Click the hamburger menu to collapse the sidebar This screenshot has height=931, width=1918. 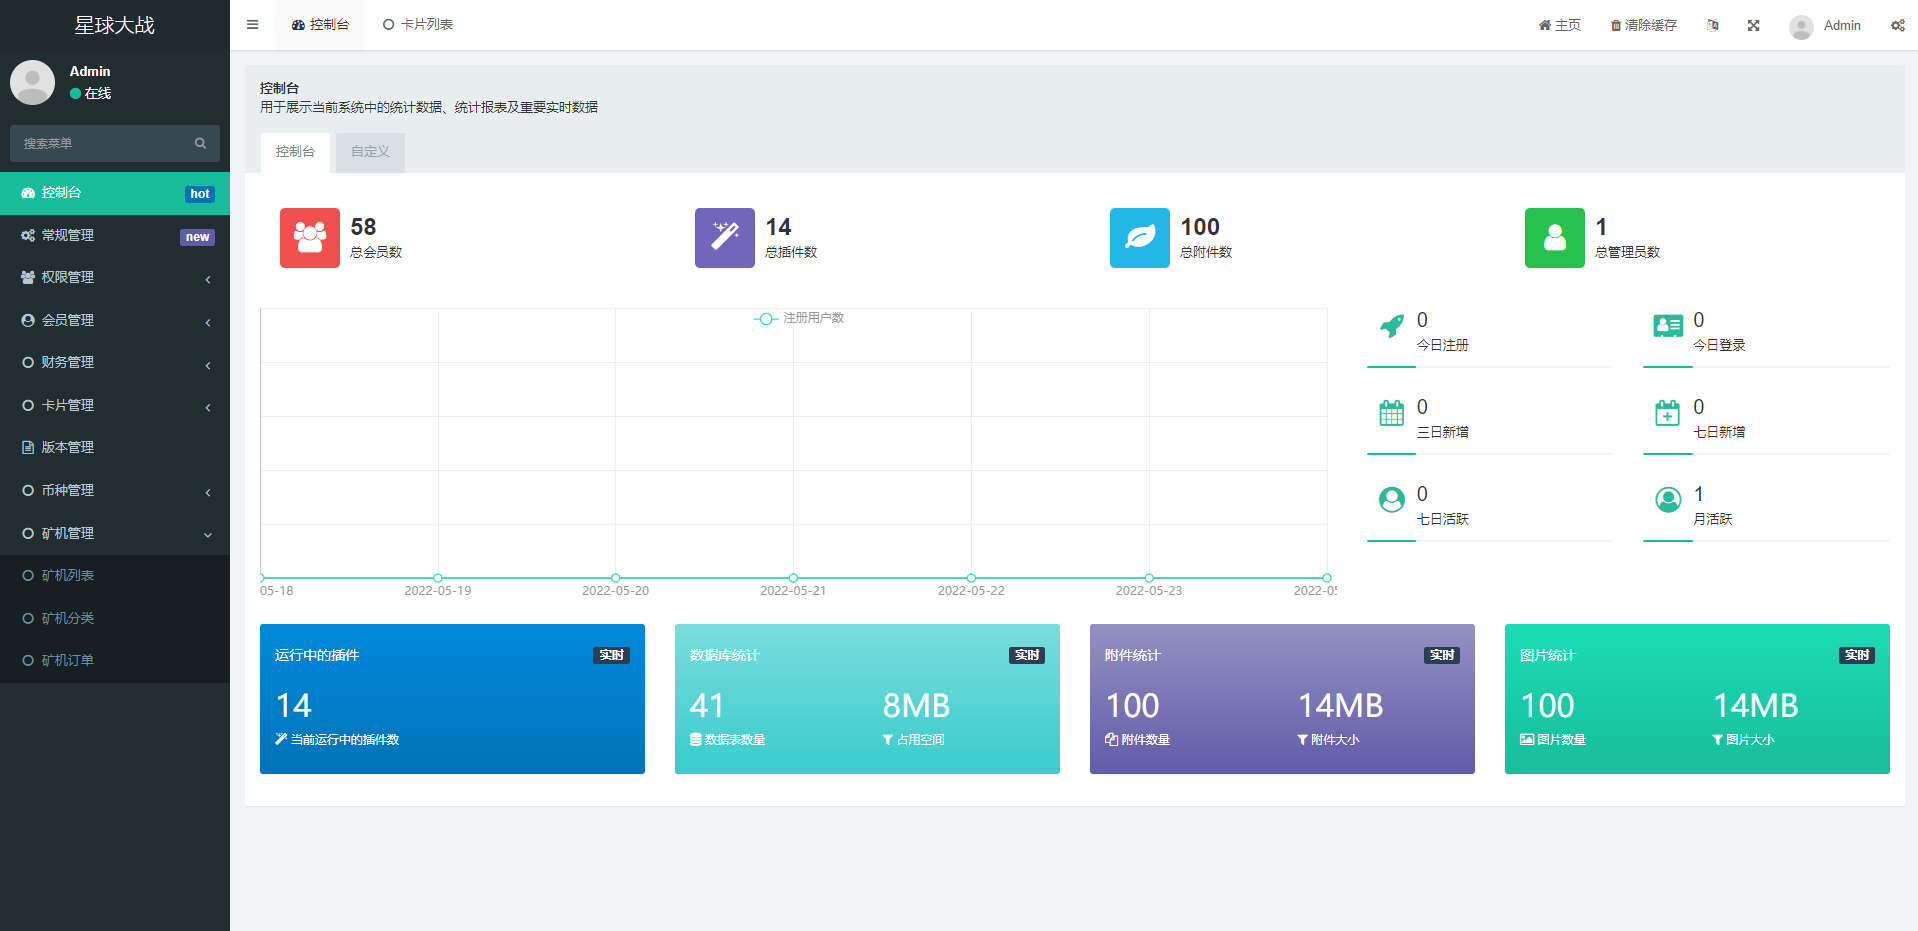pos(251,24)
